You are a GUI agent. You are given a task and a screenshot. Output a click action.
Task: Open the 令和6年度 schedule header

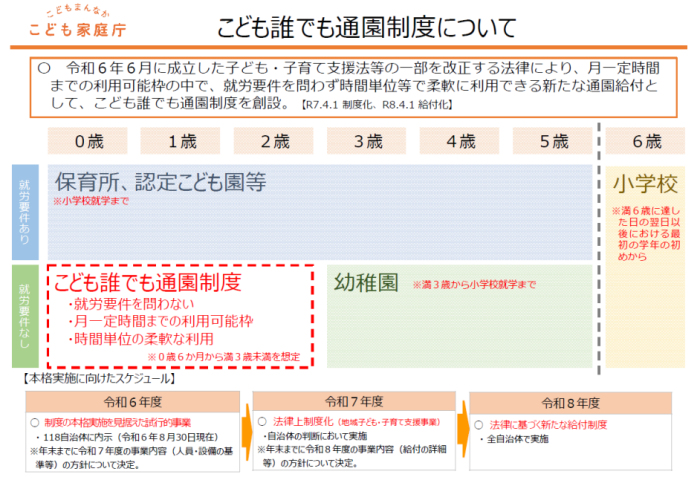134,401
